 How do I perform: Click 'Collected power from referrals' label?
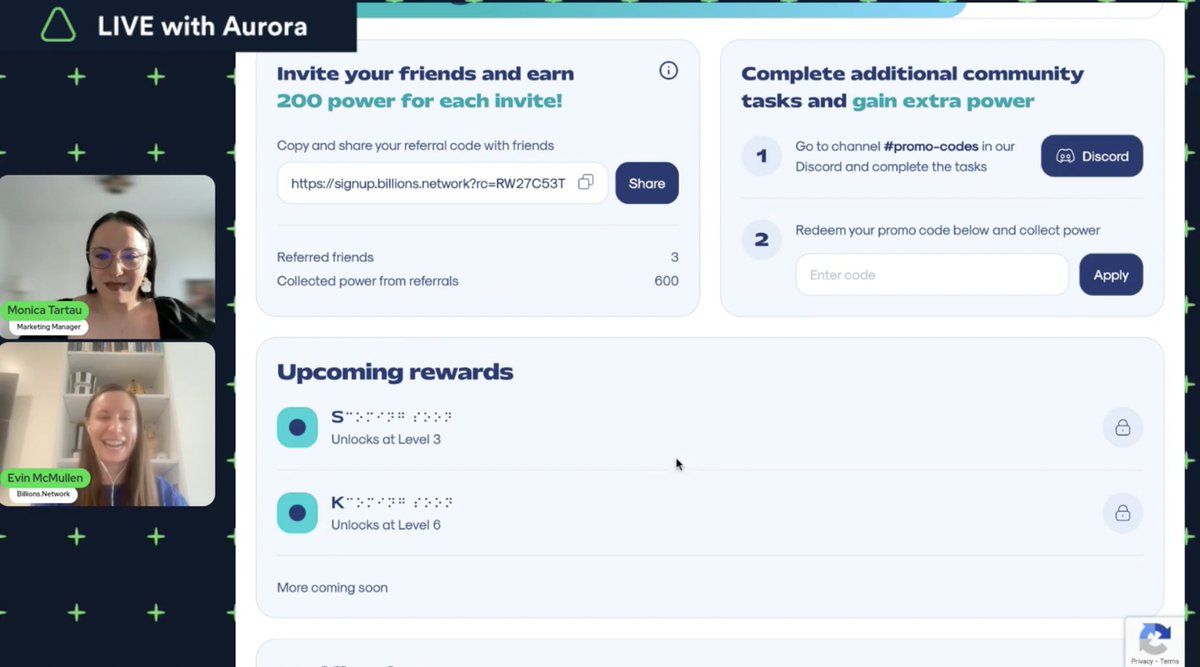coord(368,281)
